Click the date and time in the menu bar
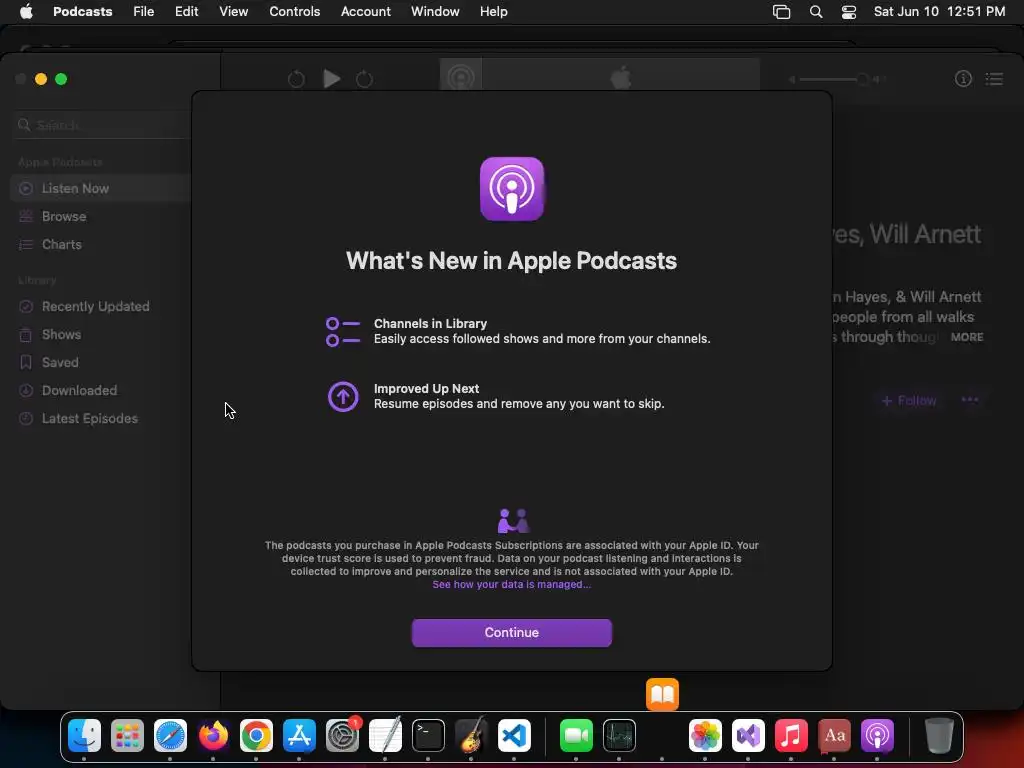Viewport: 1024px width, 768px height. tap(939, 11)
